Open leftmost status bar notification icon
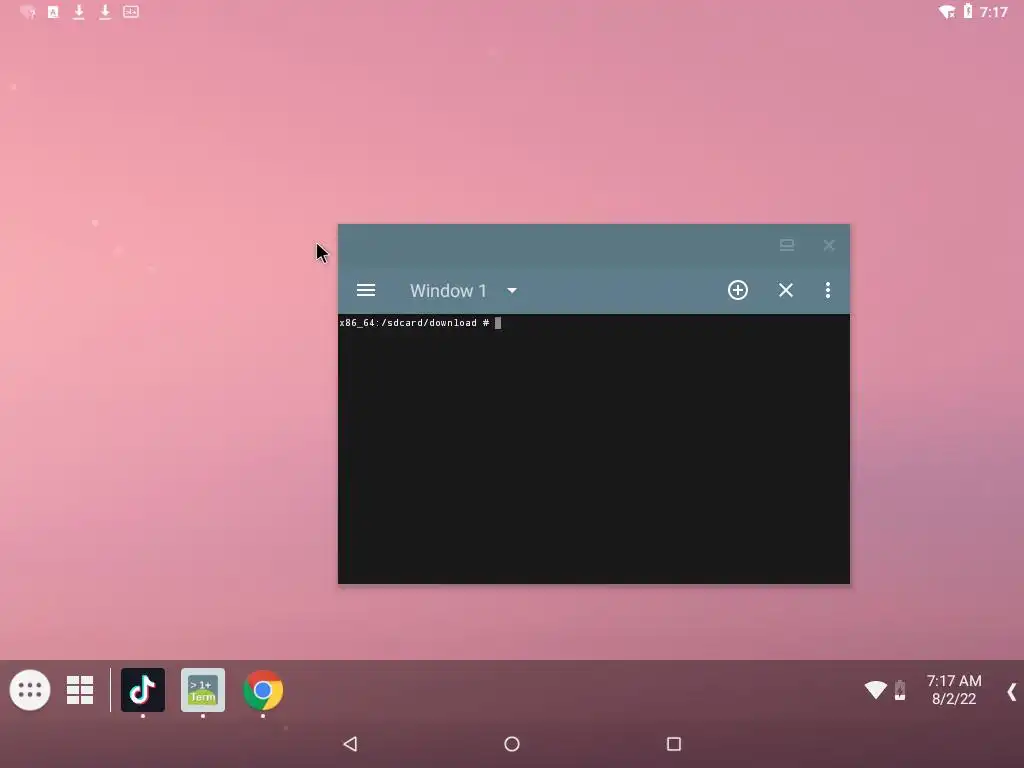 pyautogui.click(x=27, y=12)
